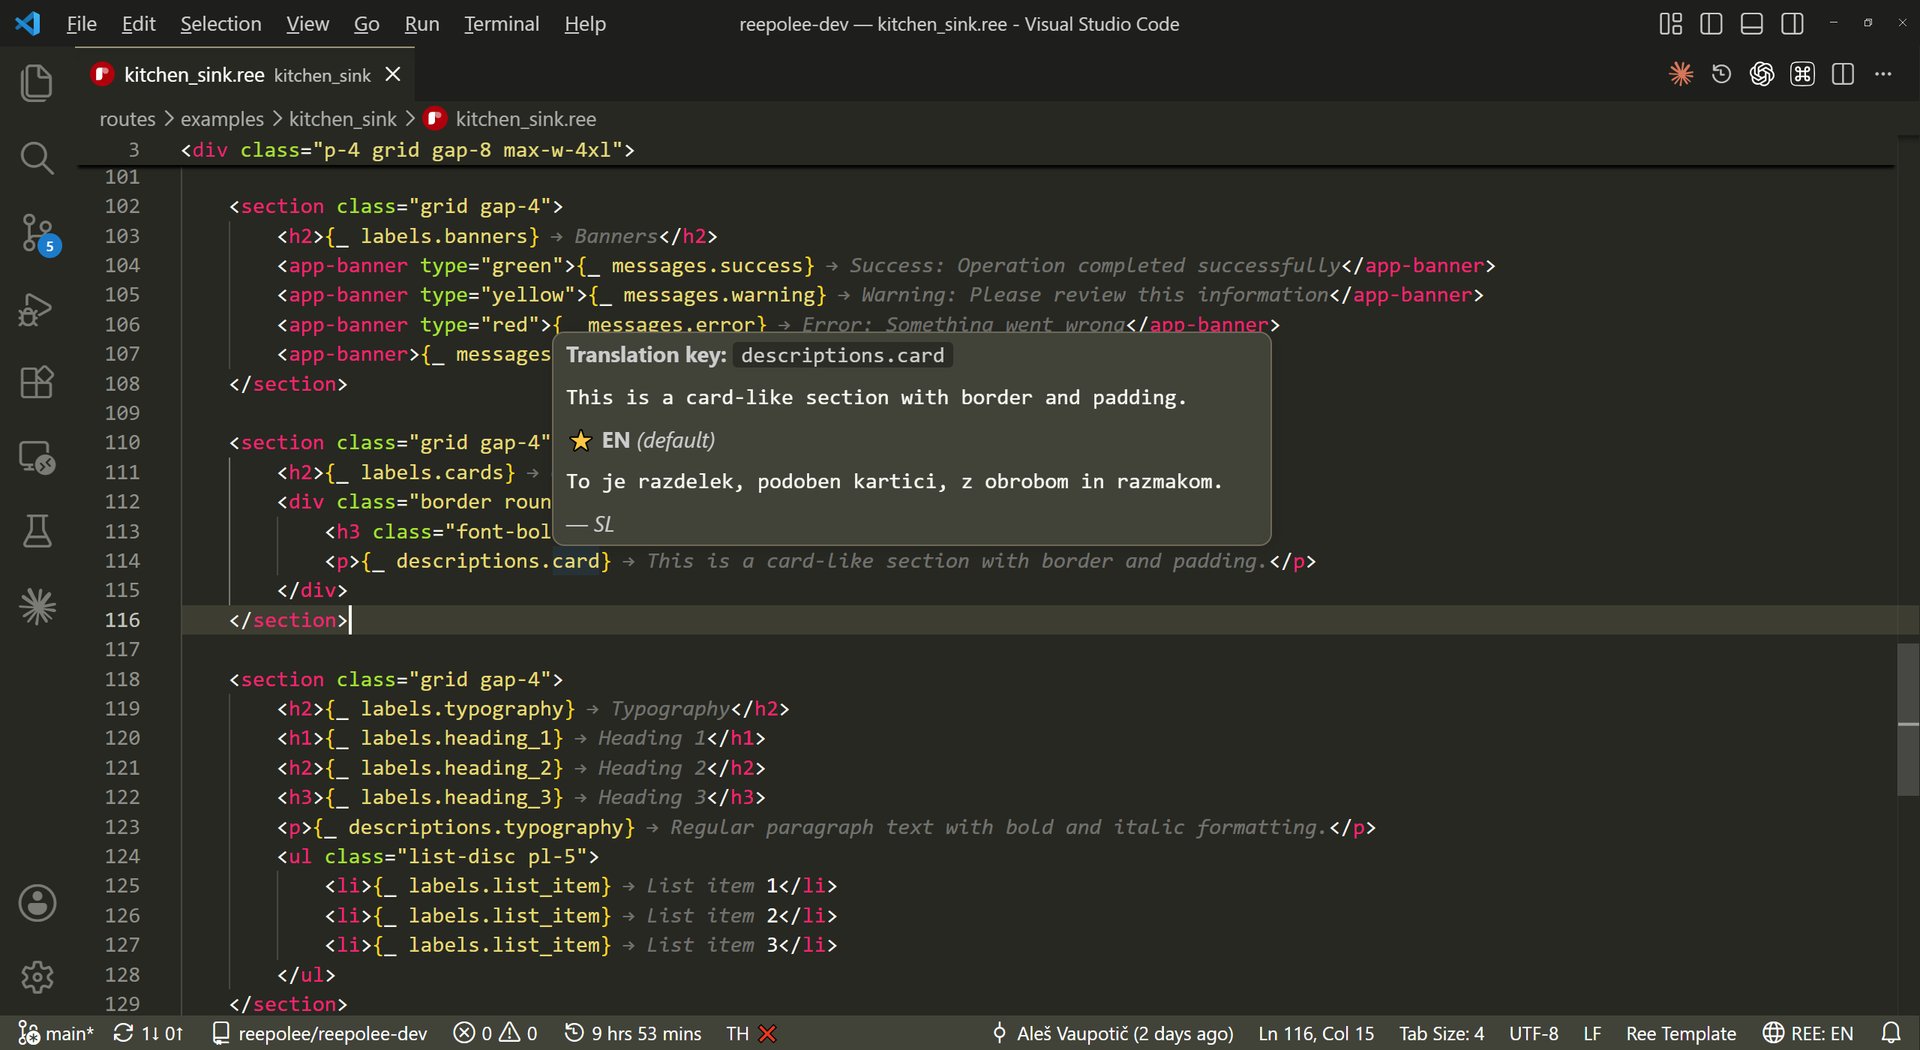
Task: Click the ChatGPT-style swirl editor icon
Action: (1762, 74)
